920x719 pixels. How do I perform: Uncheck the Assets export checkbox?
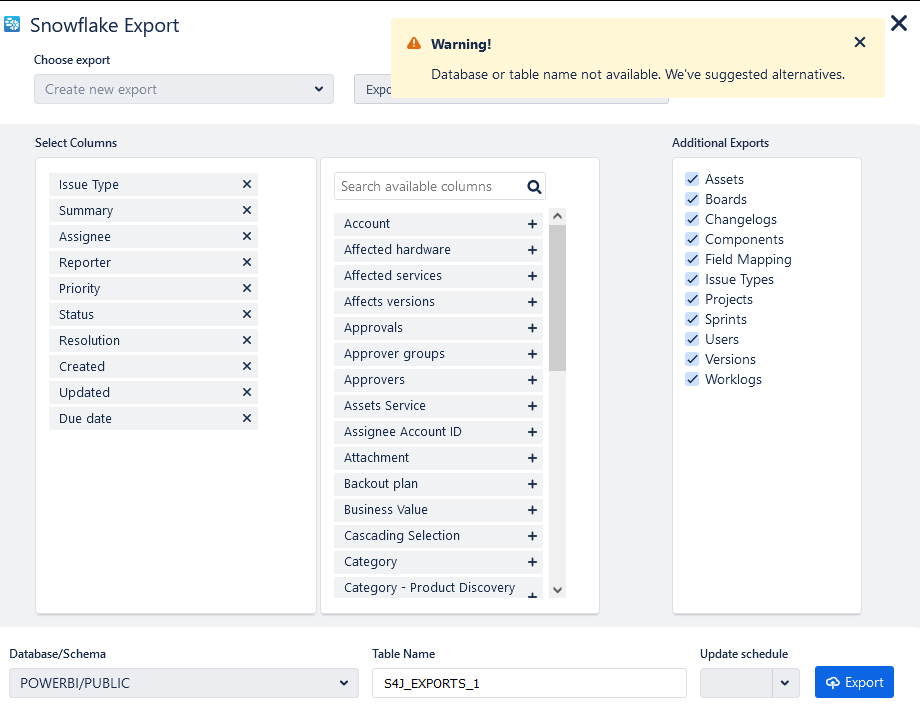click(692, 179)
